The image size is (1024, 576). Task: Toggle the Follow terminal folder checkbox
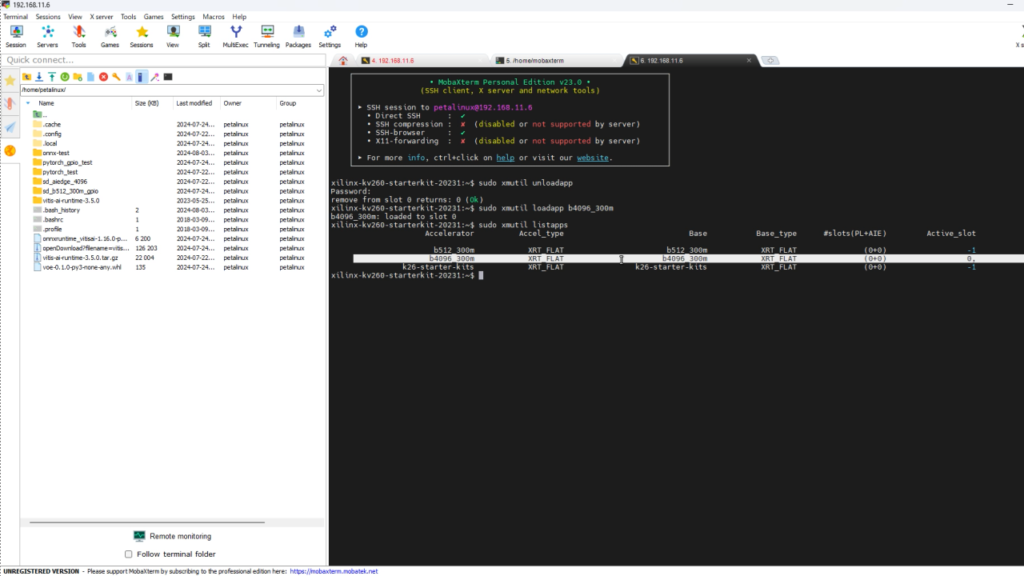click(x=128, y=553)
